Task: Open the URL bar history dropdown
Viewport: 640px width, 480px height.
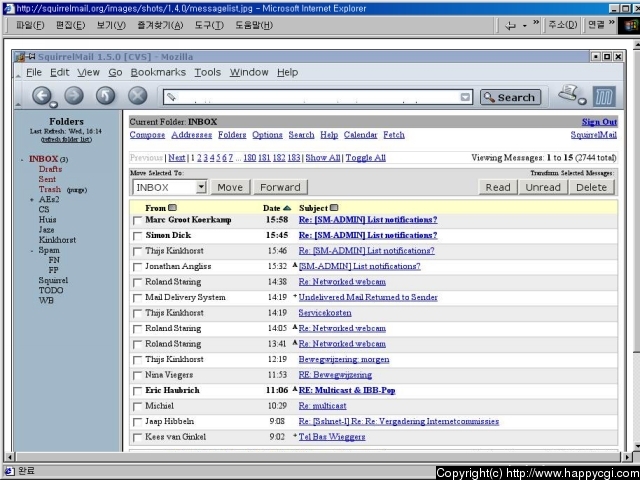Action: (465, 97)
